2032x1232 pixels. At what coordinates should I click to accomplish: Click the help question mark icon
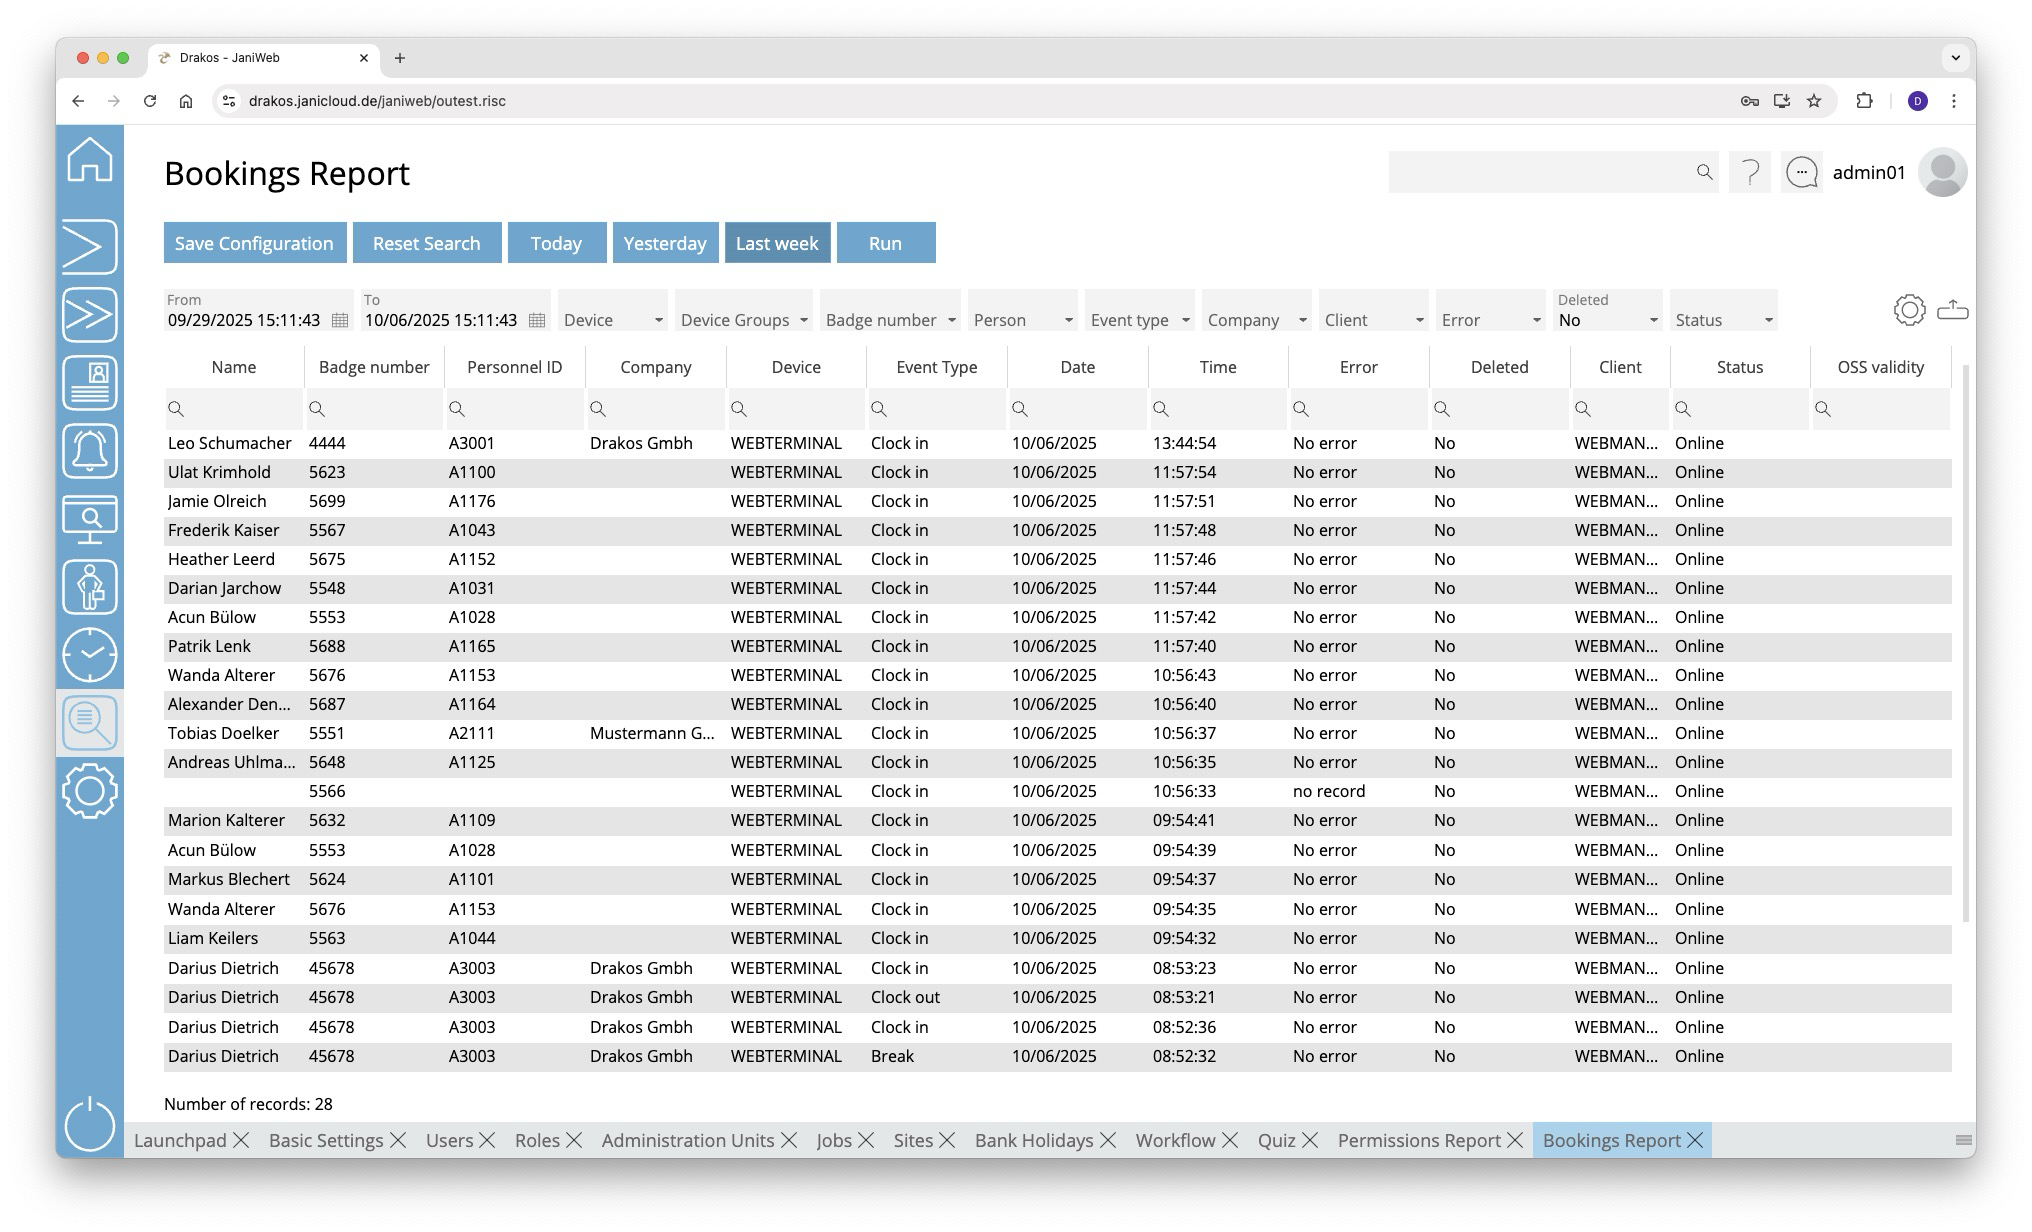[x=1750, y=173]
